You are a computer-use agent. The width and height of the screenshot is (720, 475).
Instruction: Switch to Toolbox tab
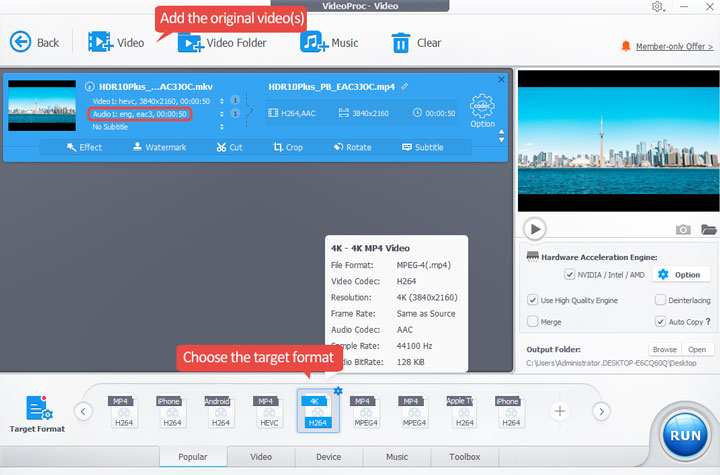click(464, 457)
